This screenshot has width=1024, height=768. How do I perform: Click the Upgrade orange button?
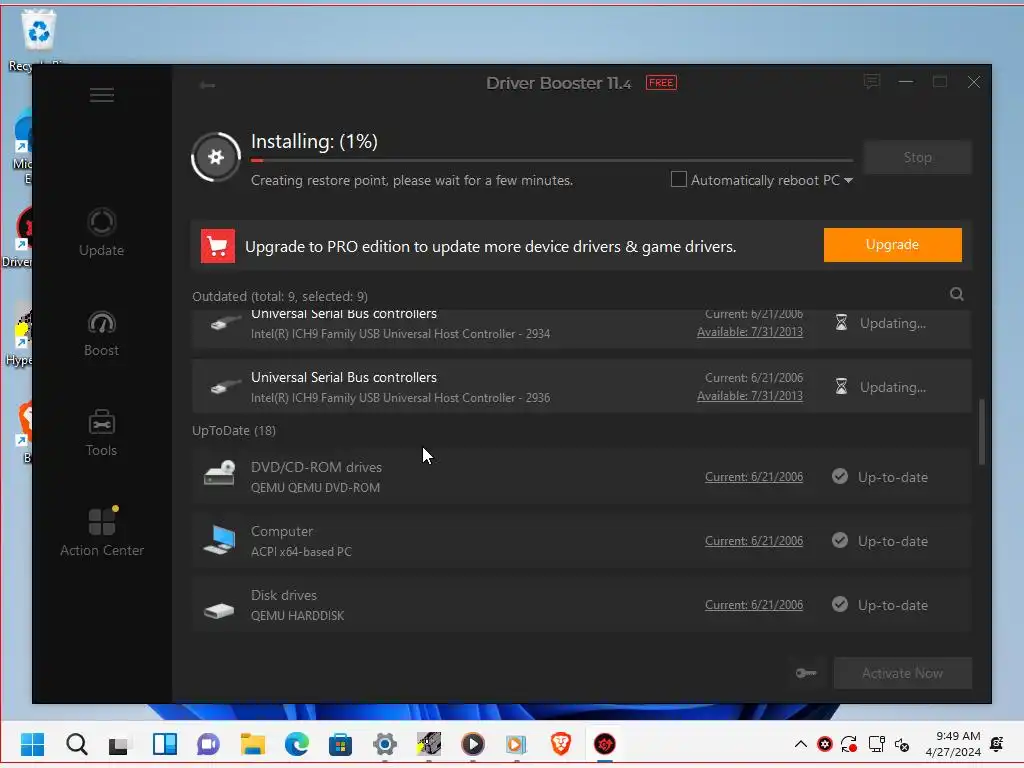coord(892,245)
